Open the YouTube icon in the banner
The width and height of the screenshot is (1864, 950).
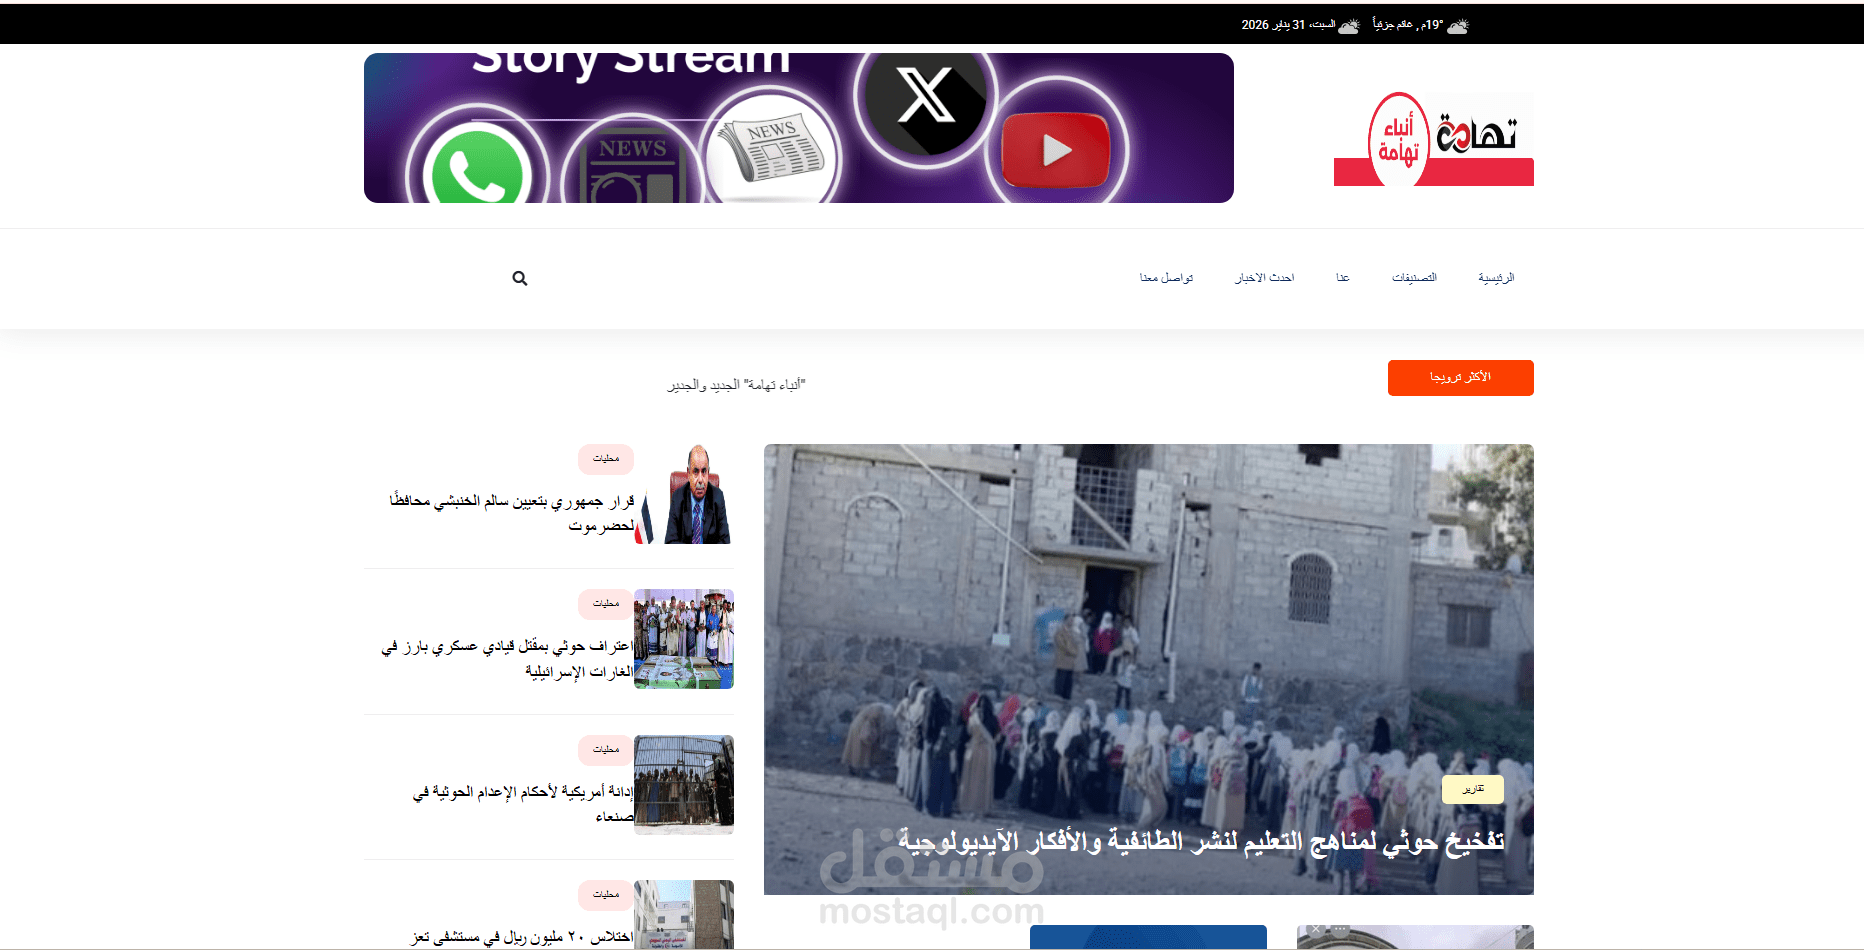pyautogui.click(x=1053, y=150)
